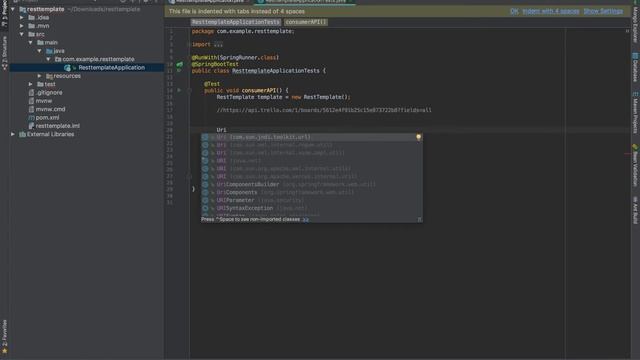Choose URI (java.net) completion entry
This screenshot has height=360, width=640.
coord(311,161)
